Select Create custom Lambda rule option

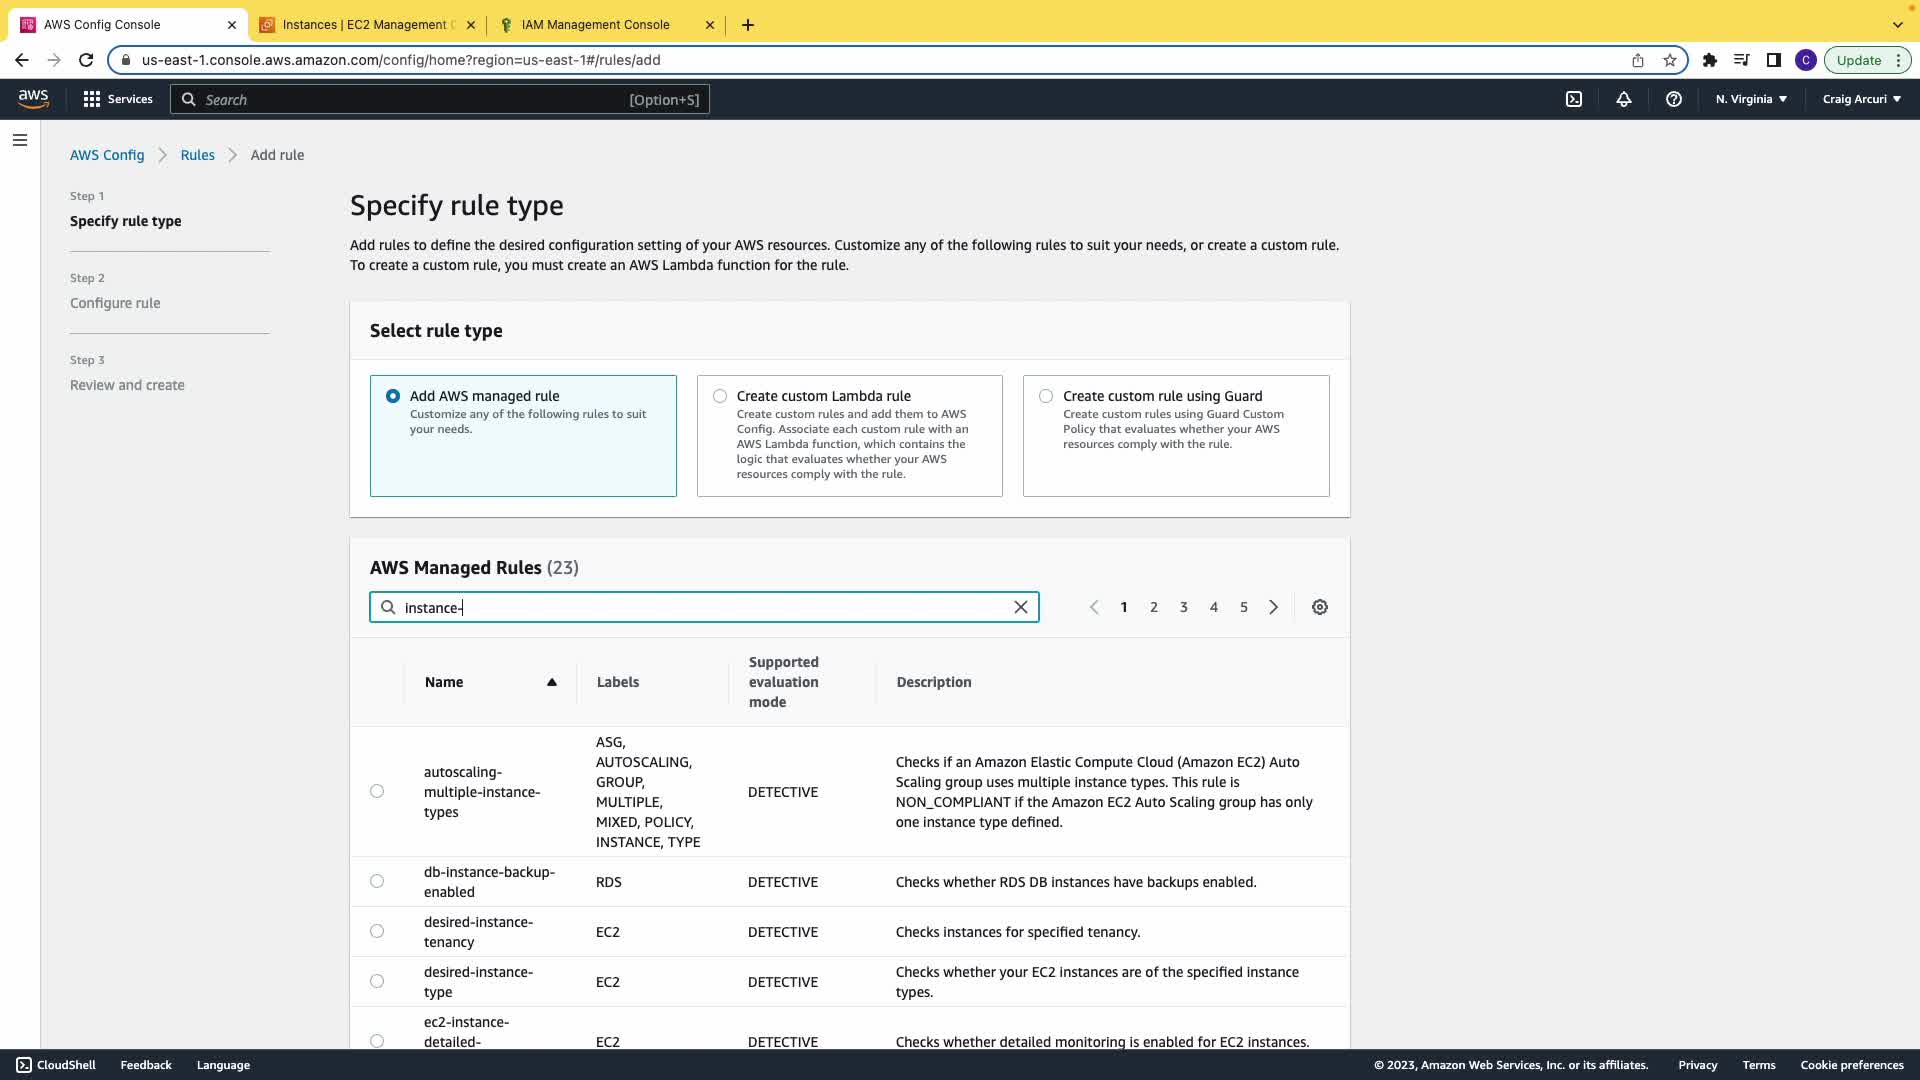pyautogui.click(x=720, y=396)
